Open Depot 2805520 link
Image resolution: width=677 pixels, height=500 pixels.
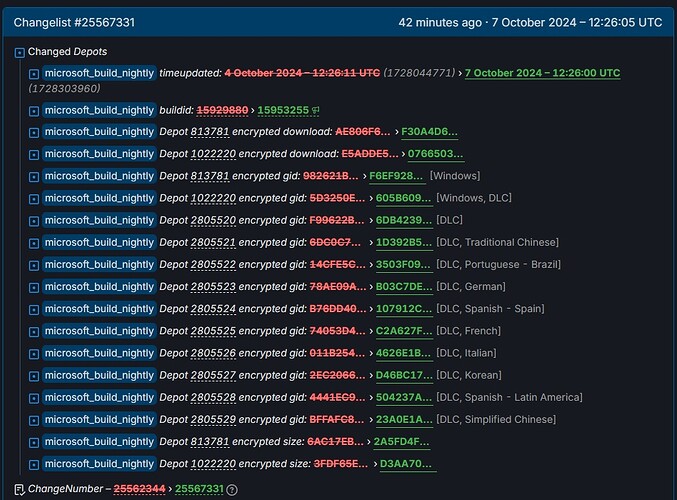pos(213,220)
